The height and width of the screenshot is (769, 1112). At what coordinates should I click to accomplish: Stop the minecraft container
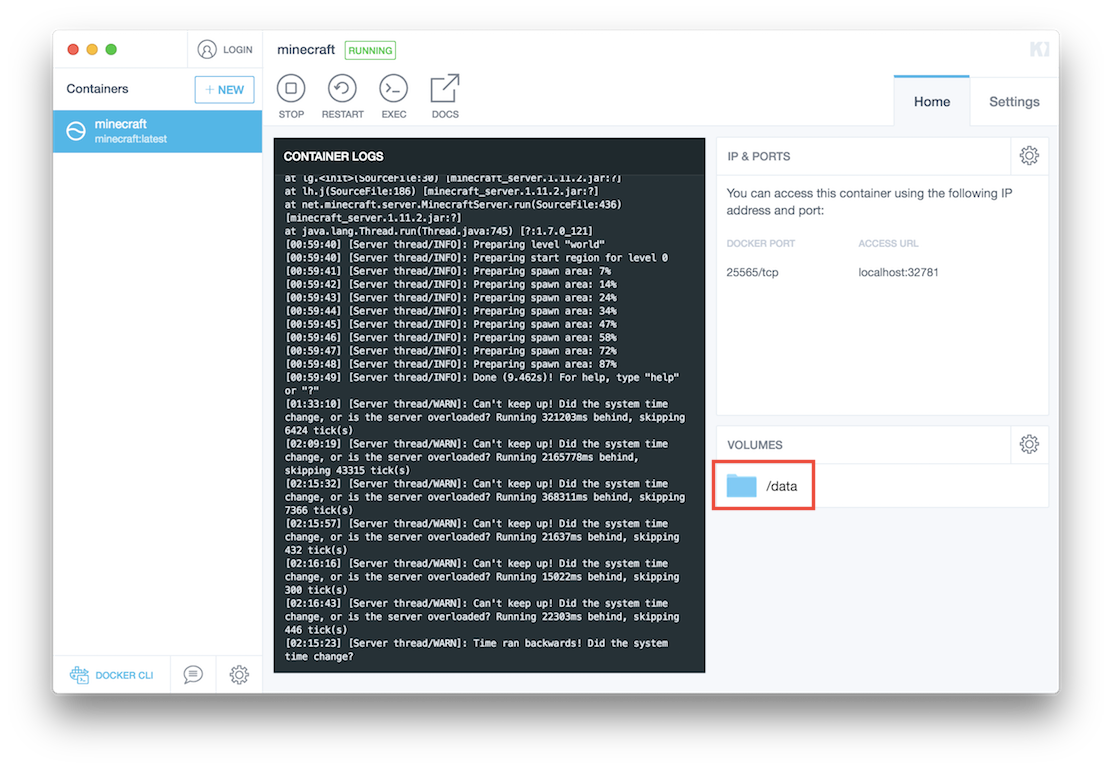coord(291,89)
